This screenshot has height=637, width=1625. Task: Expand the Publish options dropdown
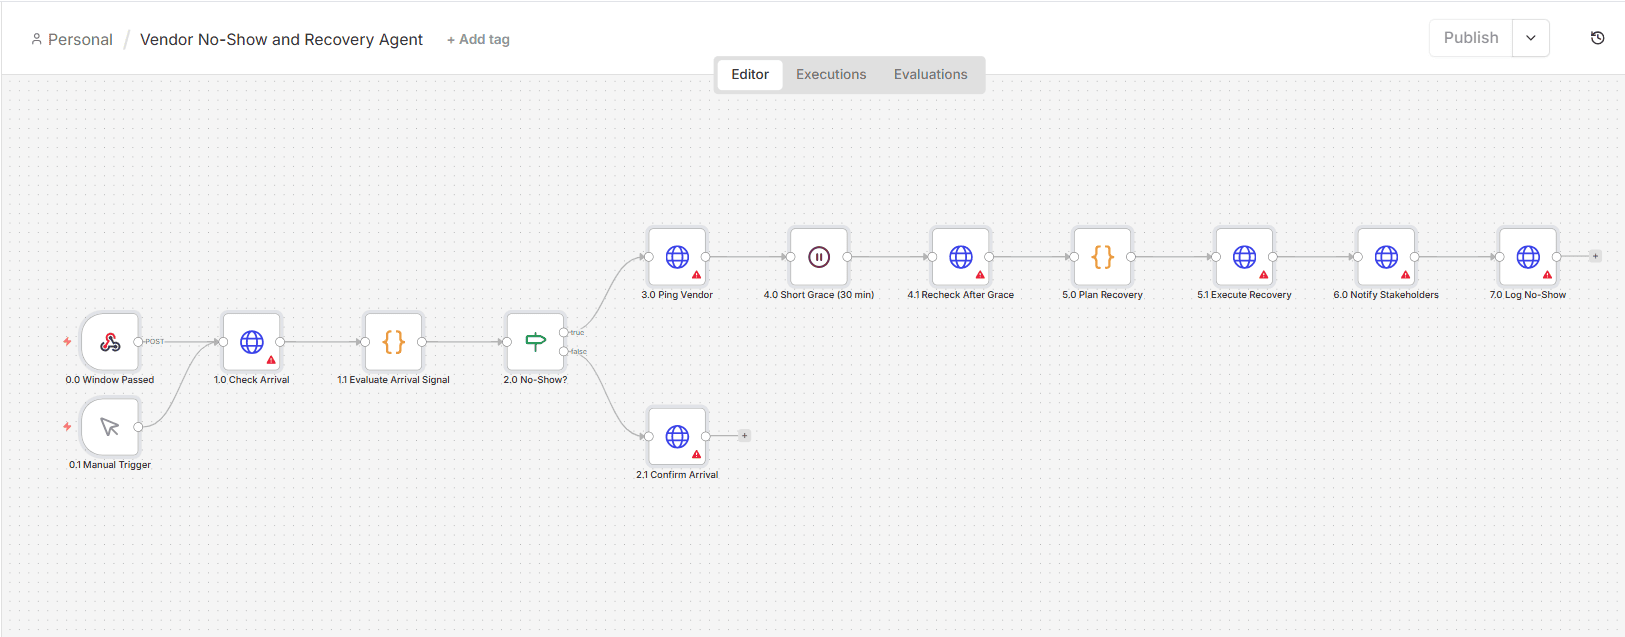coord(1531,38)
